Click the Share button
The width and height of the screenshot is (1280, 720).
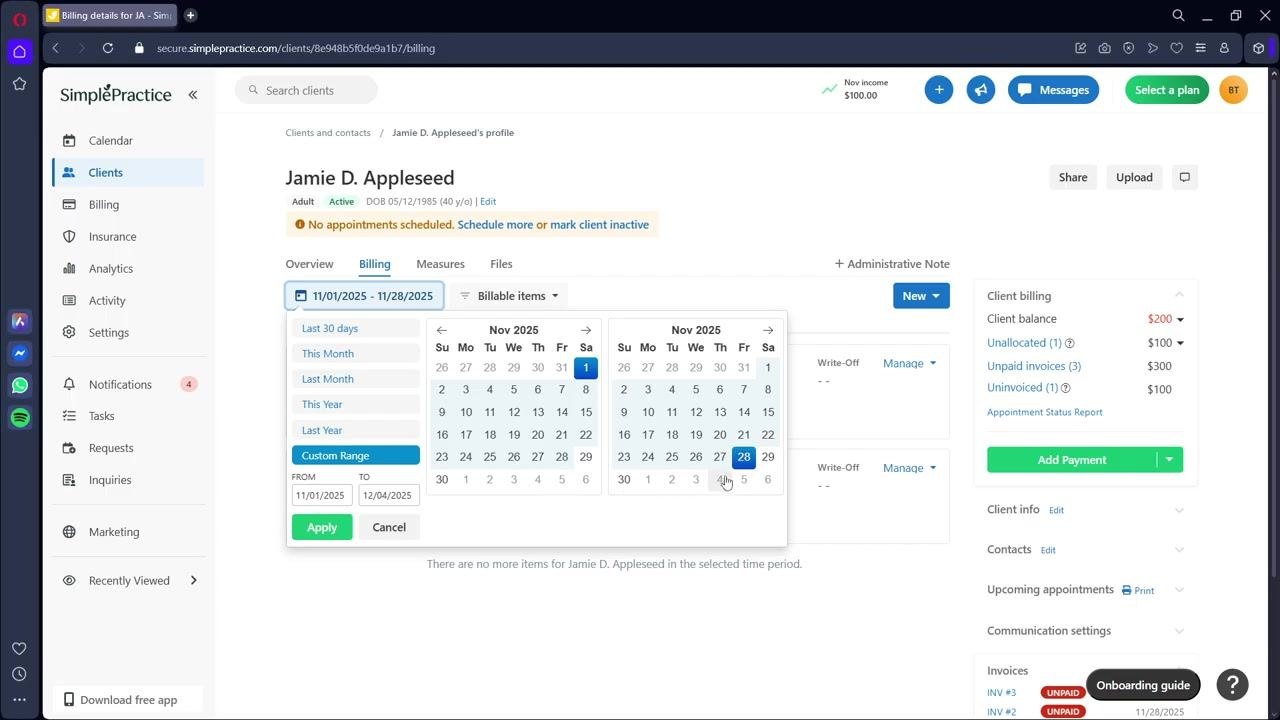1073,177
